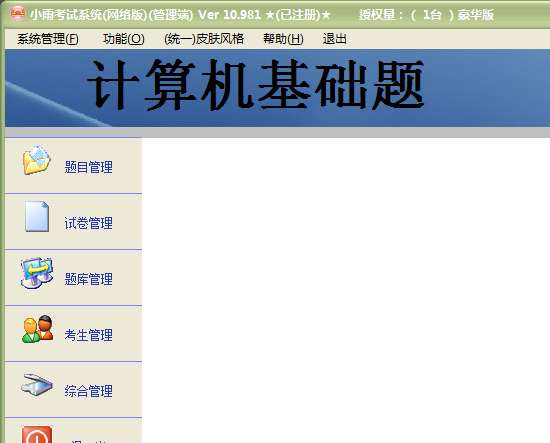Open the (统一)皮肤风格 skin menu
This screenshot has width=550, height=443.
coord(204,39)
